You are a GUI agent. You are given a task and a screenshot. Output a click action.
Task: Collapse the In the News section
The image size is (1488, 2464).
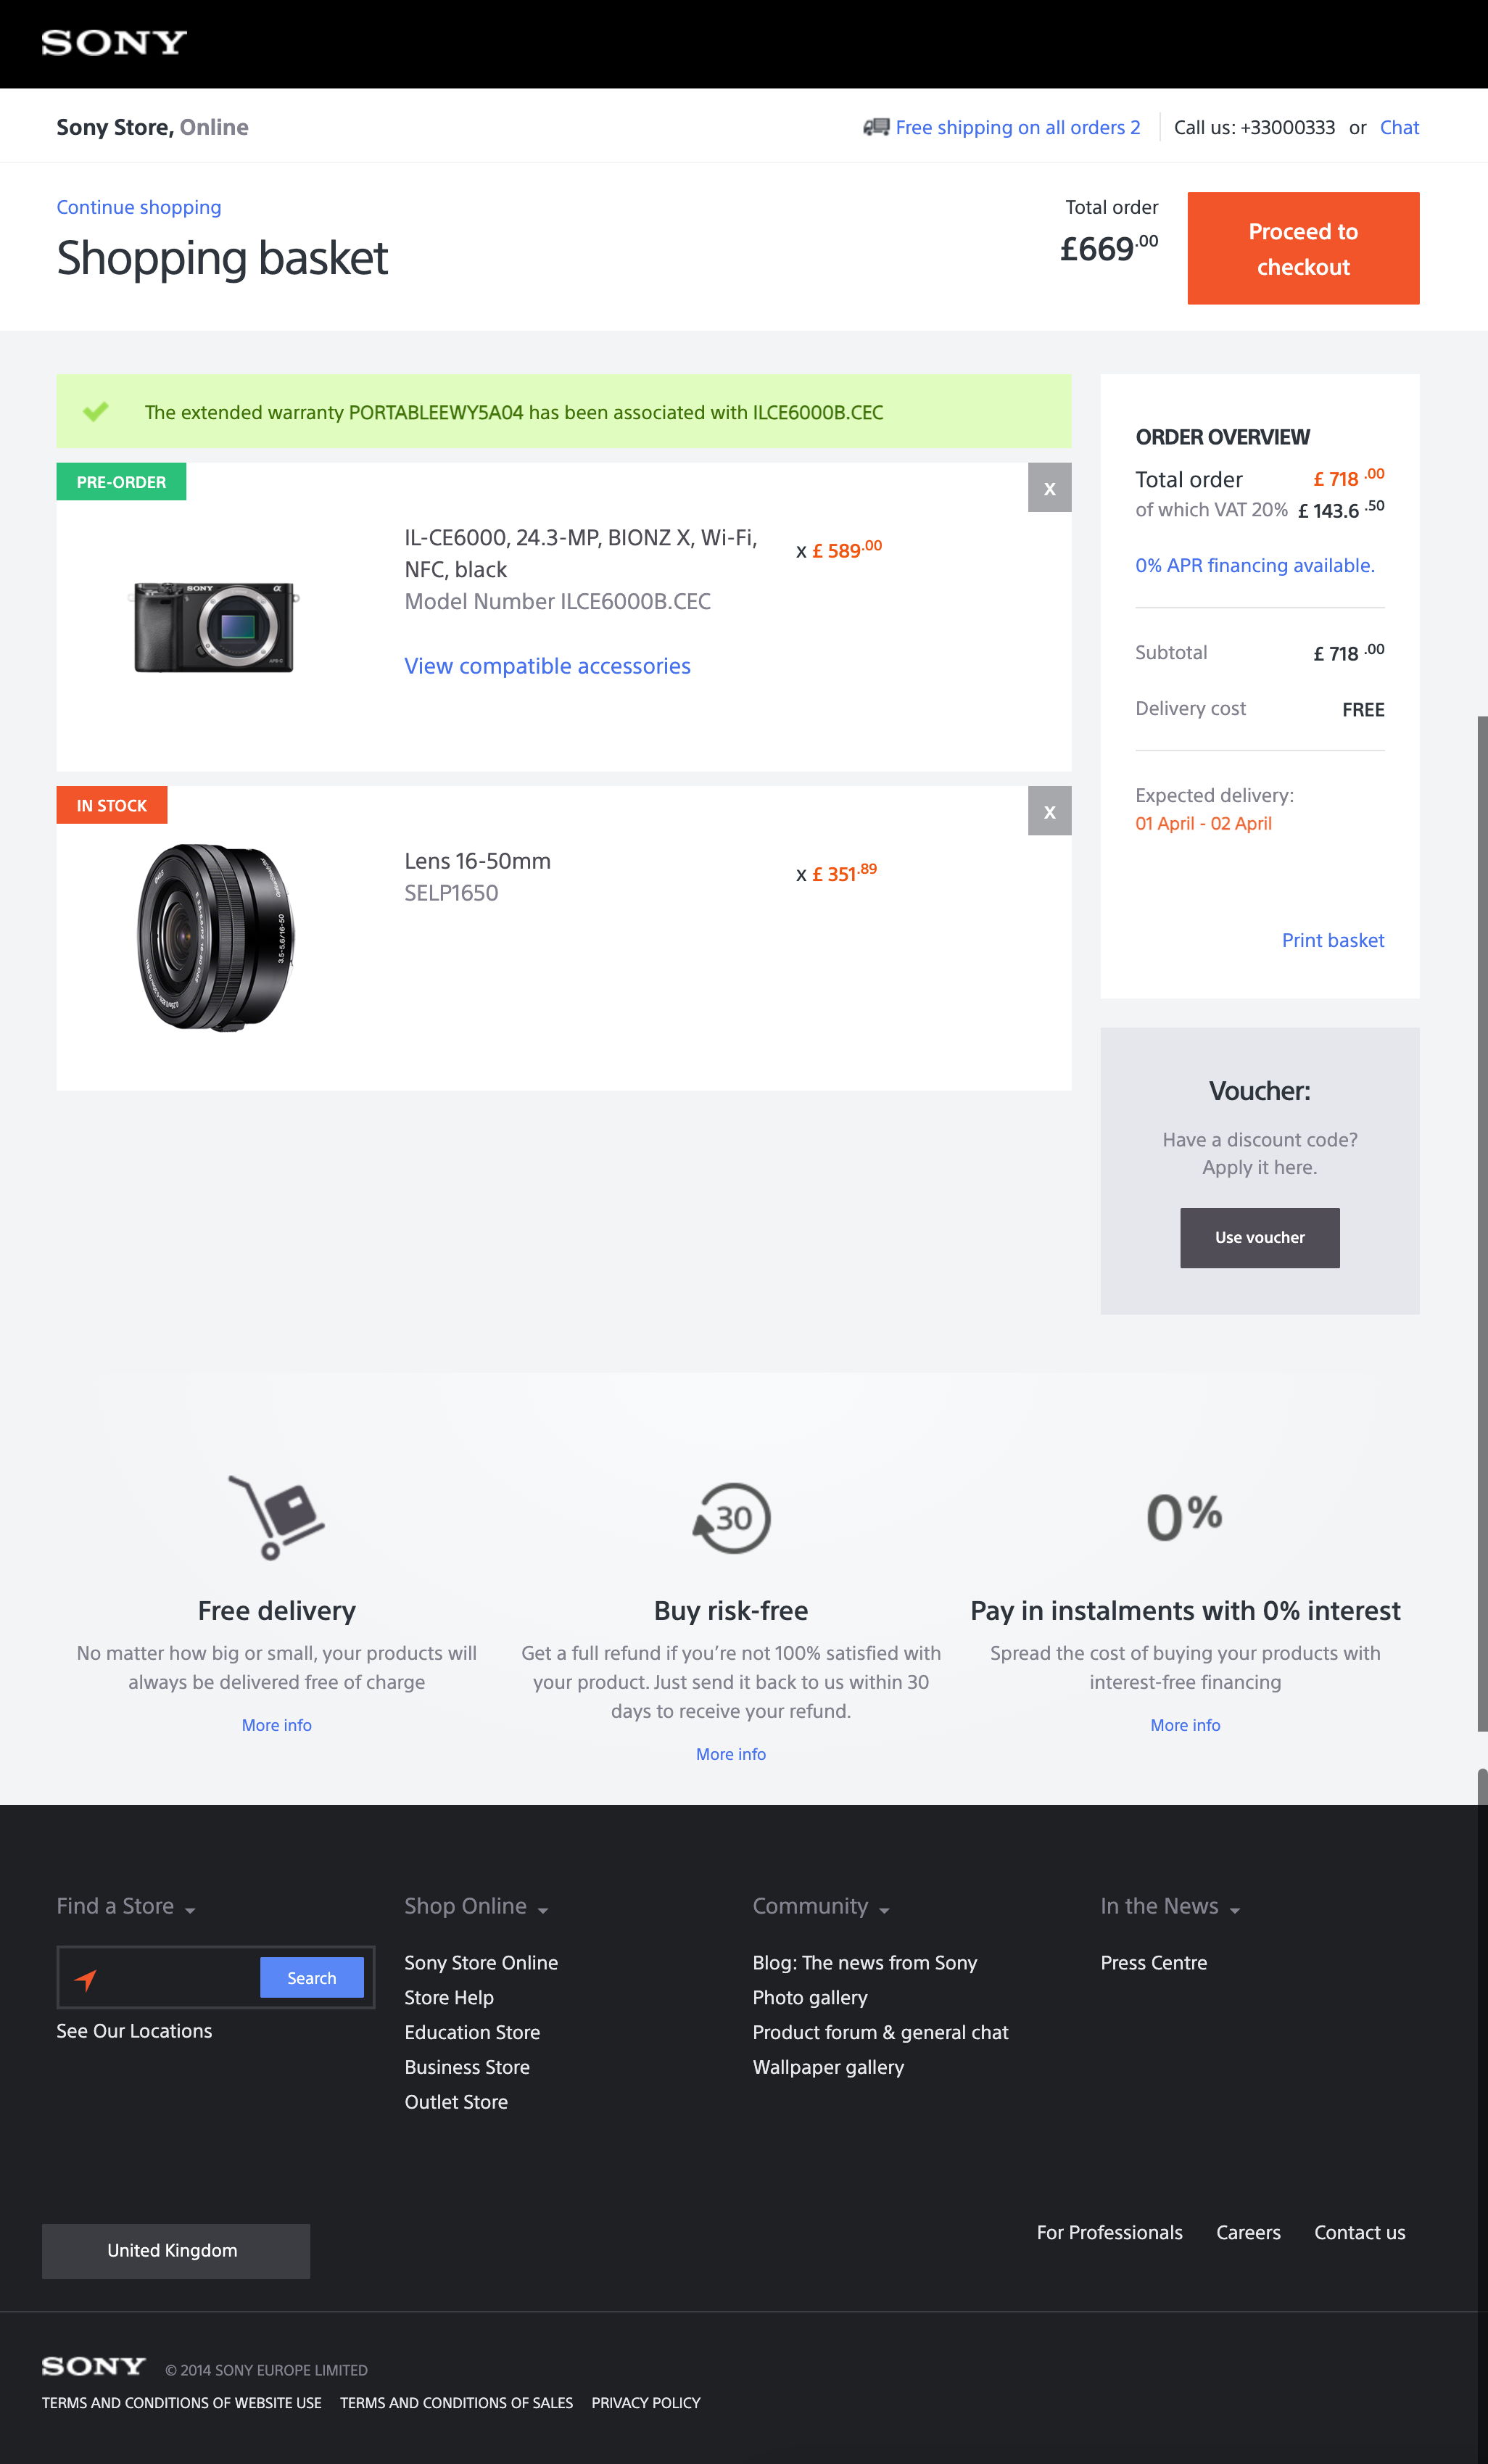pos(1170,1906)
